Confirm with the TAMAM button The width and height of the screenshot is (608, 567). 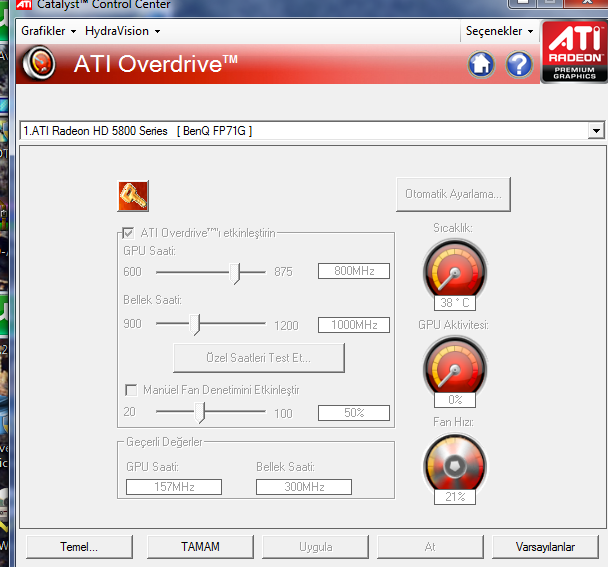[x=200, y=547]
